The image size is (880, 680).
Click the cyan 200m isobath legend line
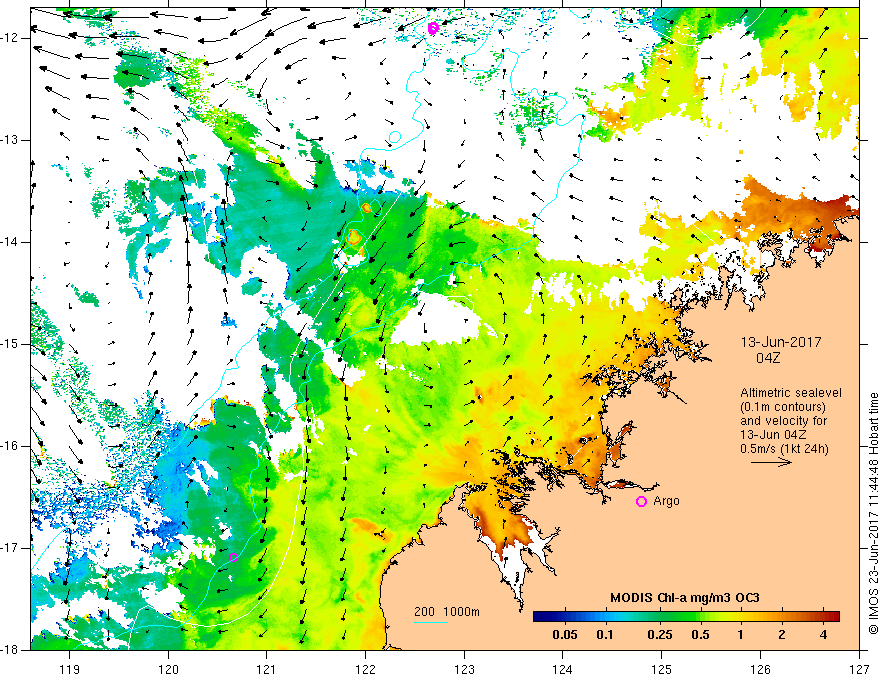[x=430, y=622]
